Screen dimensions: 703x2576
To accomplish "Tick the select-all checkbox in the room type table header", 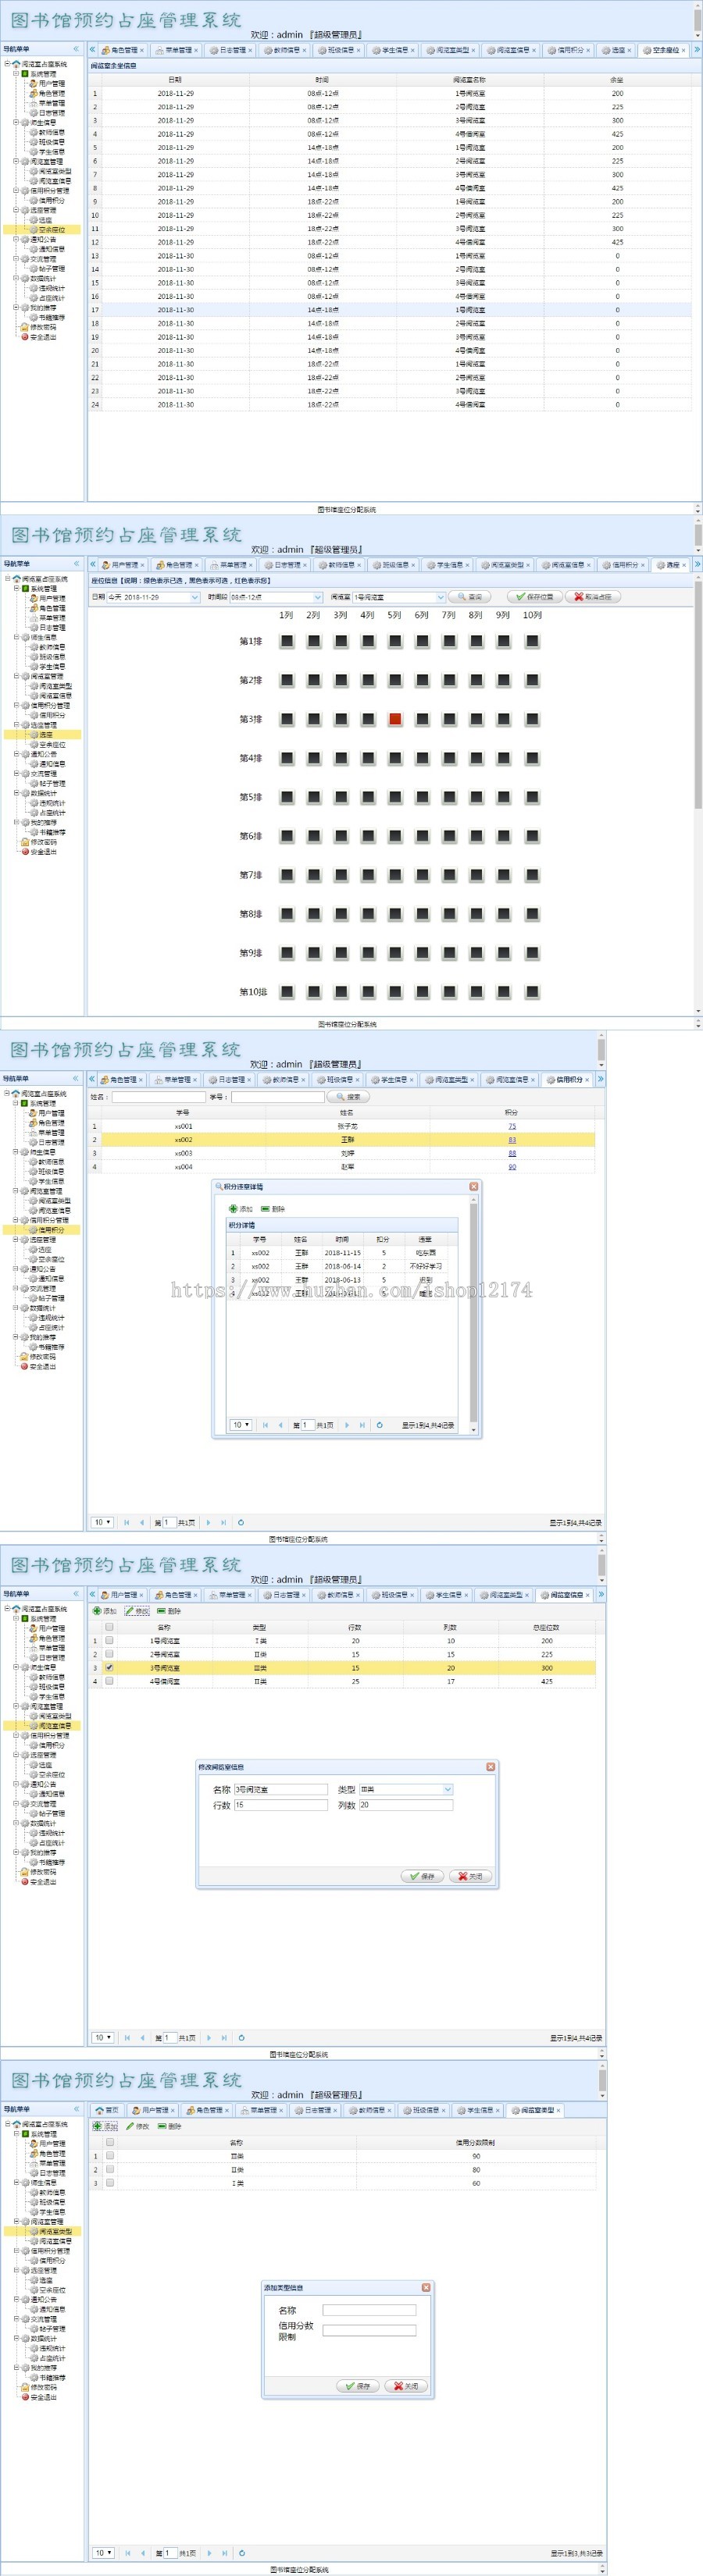I will pos(109,2143).
